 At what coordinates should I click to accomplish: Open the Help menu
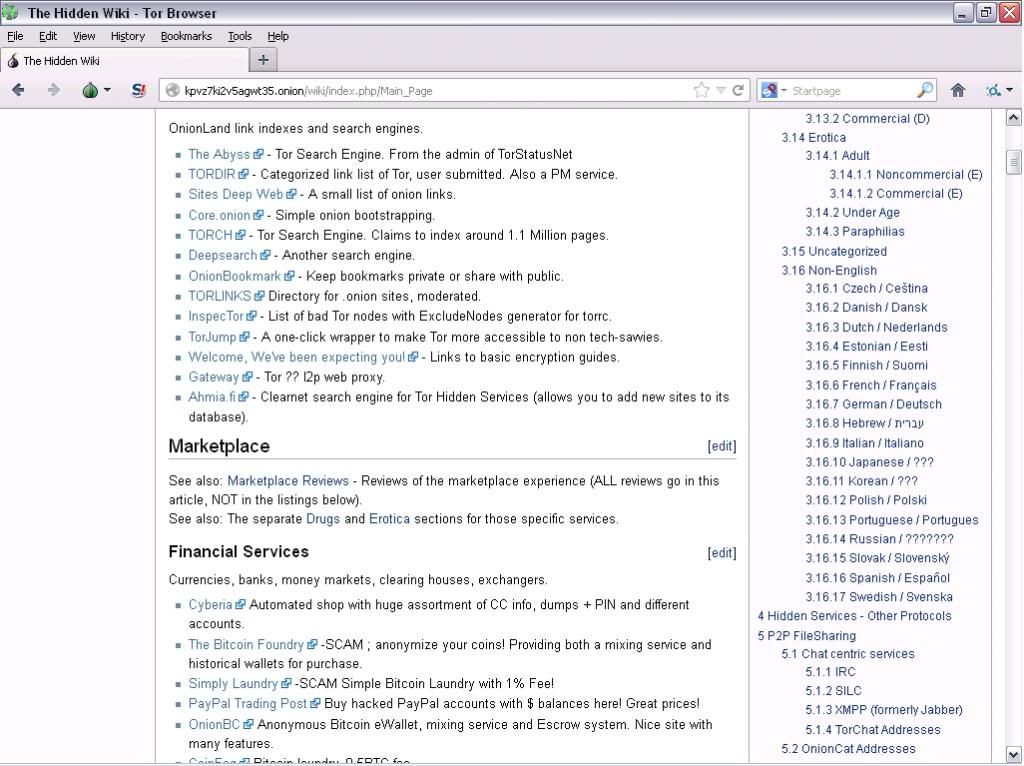click(x=278, y=36)
